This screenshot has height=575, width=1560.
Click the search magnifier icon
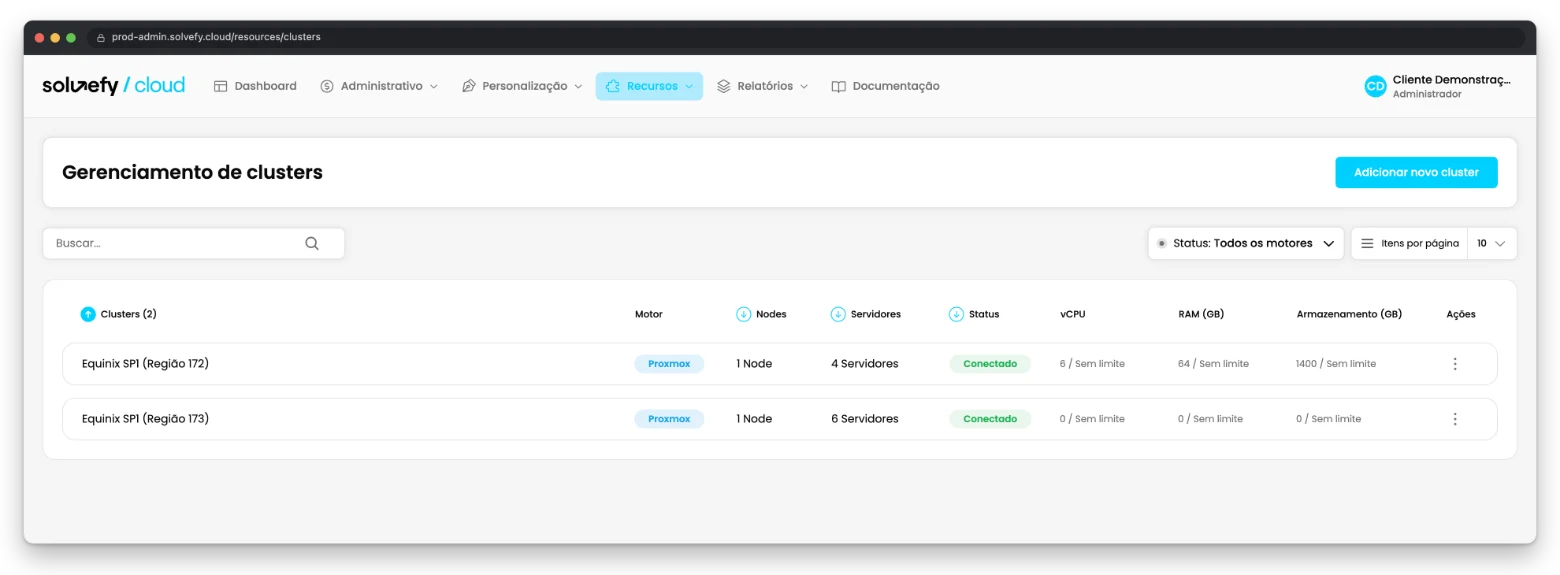coord(312,243)
